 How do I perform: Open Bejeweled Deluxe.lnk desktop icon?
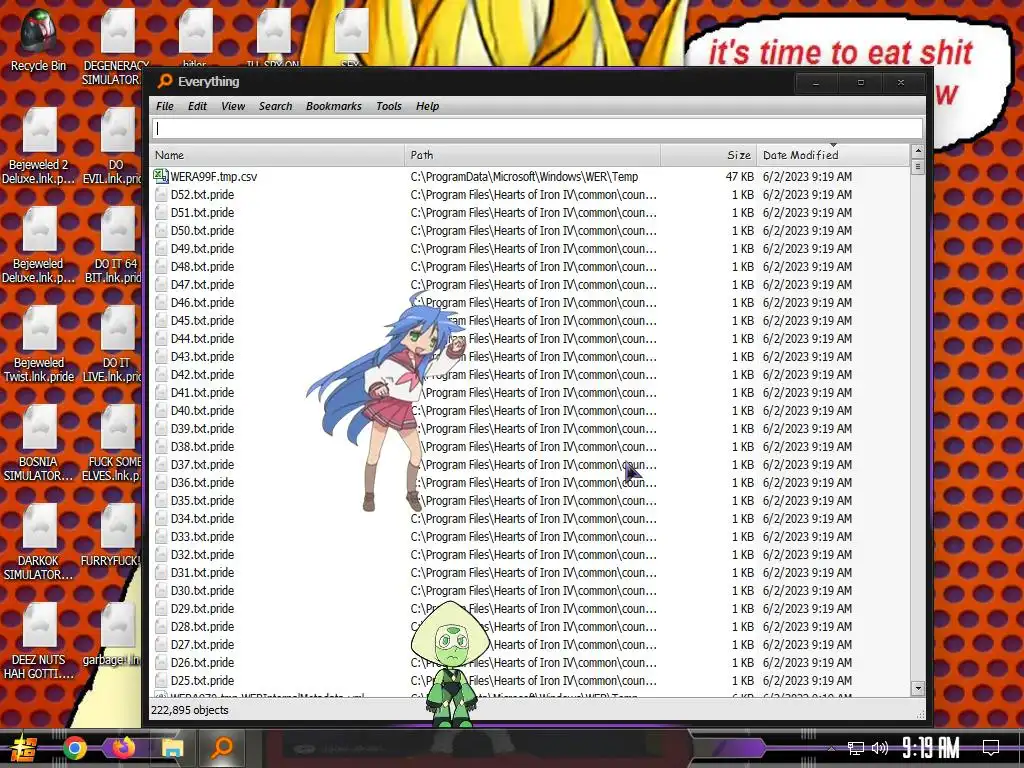pos(39,245)
